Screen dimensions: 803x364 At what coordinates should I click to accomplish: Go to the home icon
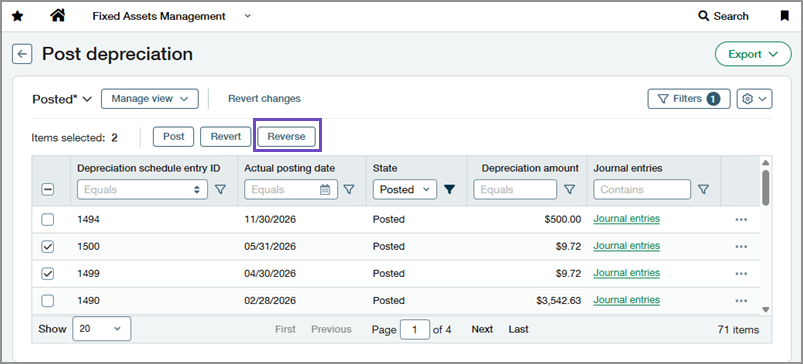pos(58,16)
